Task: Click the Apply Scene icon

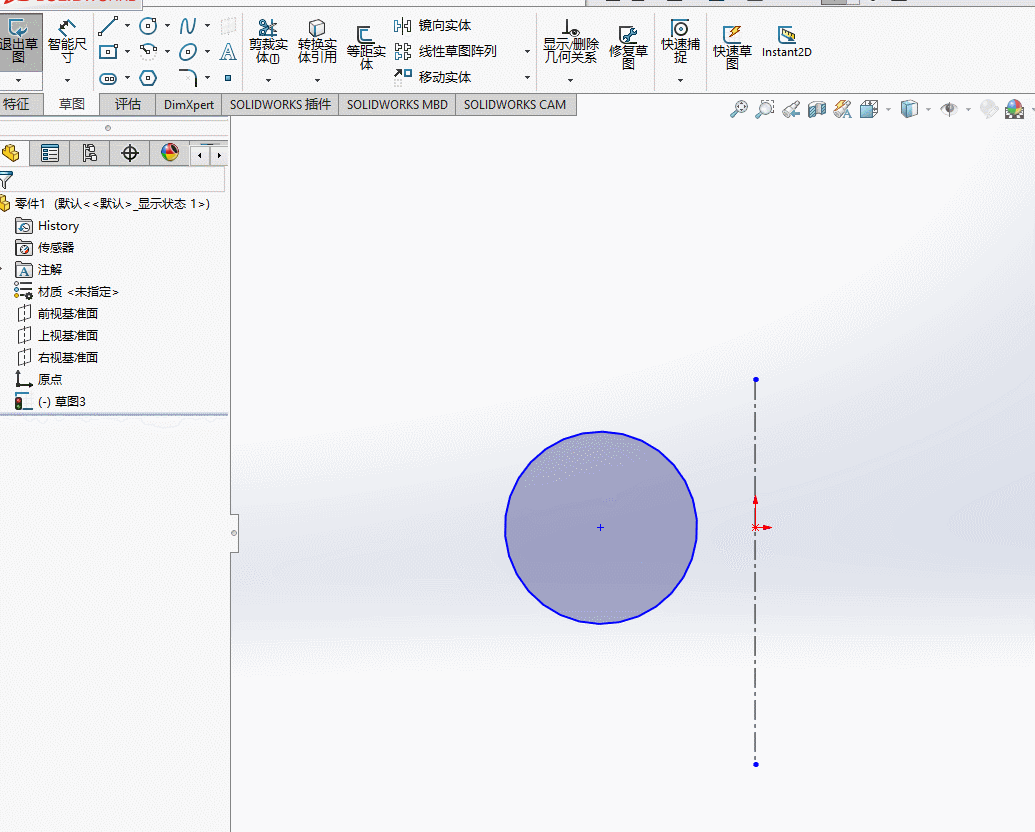Action: pos(1014,109)
